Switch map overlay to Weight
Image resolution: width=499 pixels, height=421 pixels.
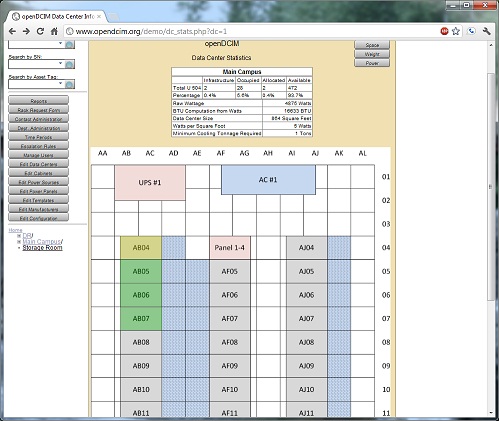pos(372,54)
